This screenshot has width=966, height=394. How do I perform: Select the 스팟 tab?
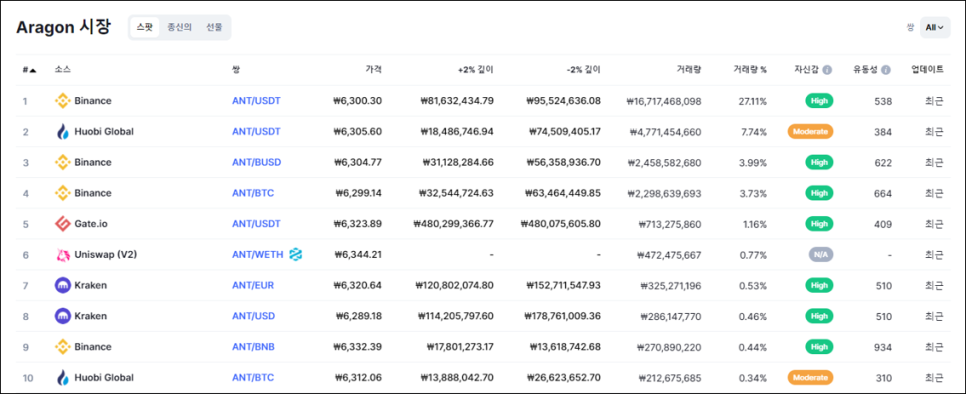pyautogui.click(x=145, y=28)
